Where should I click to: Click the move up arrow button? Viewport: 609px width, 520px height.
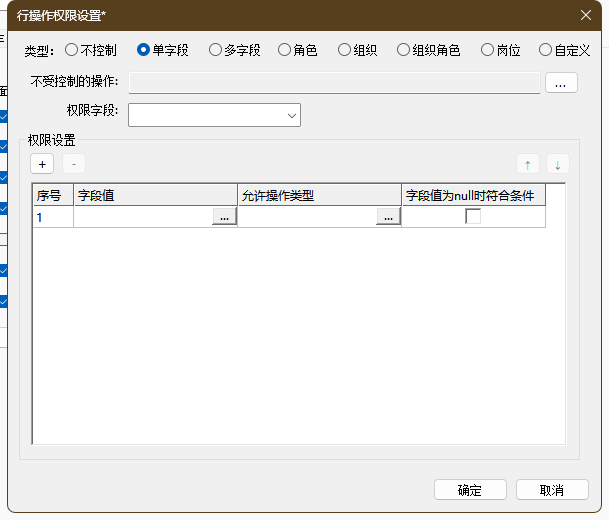tap(527, 164)
